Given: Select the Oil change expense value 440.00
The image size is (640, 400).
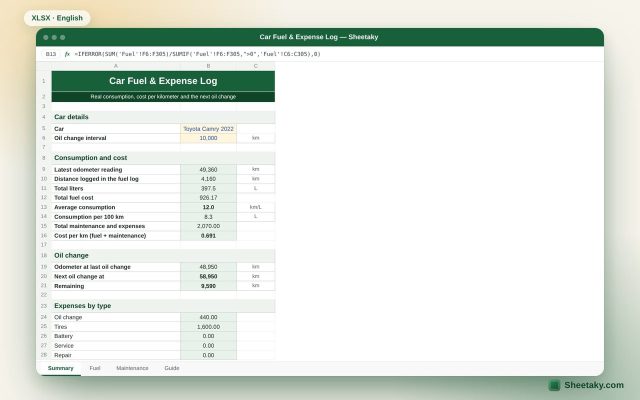Looking at the screenshot, I should (208, 317).
